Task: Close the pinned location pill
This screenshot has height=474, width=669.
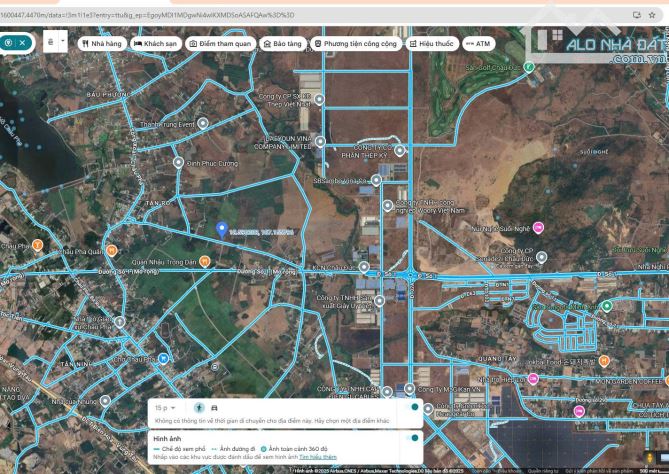Action: click(22, 43)
